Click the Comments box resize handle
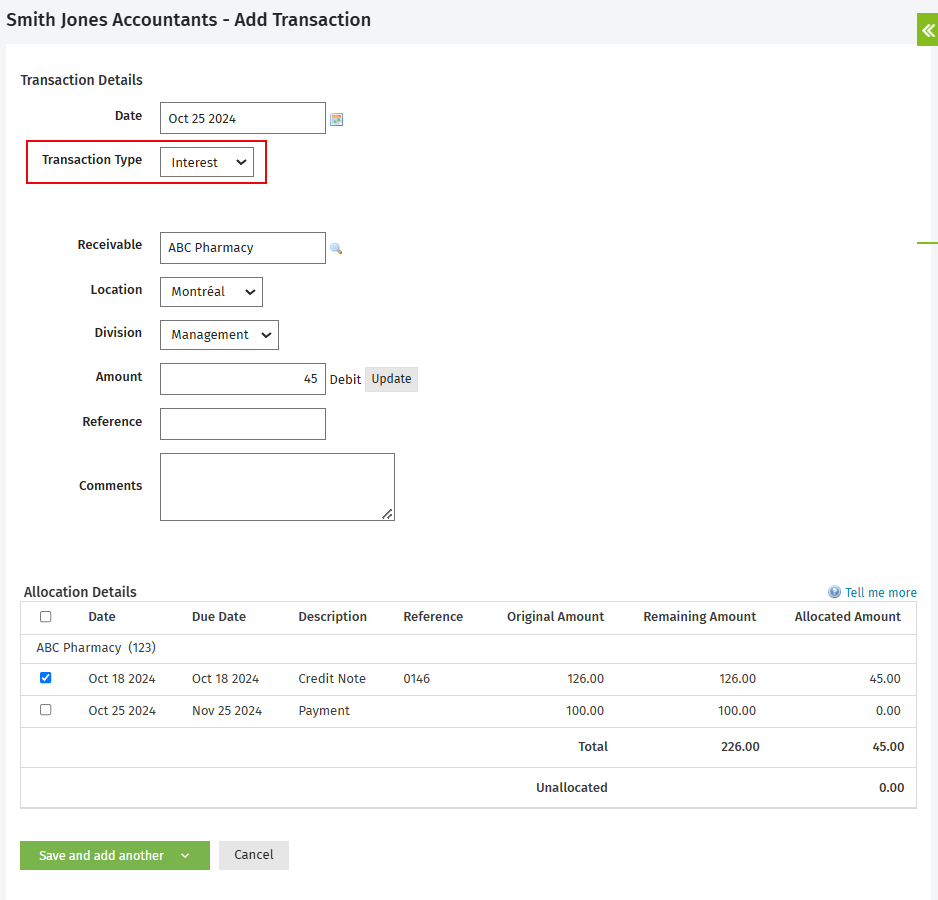Viewport: 938px width, 900px height. pyautogui.click(x=388, y=514)
